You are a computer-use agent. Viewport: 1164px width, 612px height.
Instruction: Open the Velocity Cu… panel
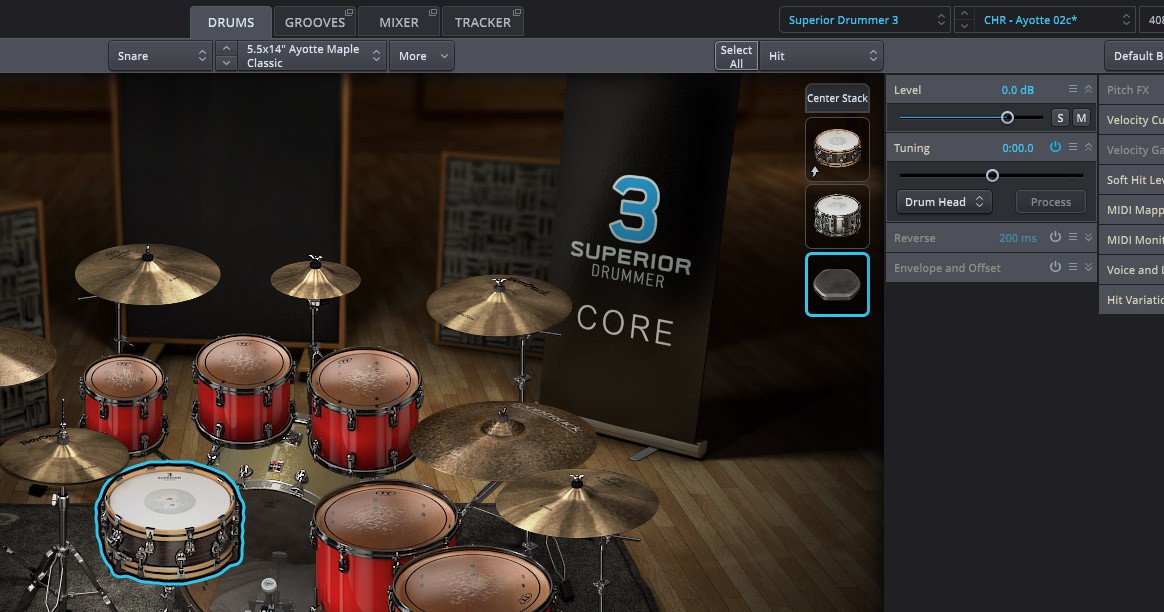(1131, 120)
